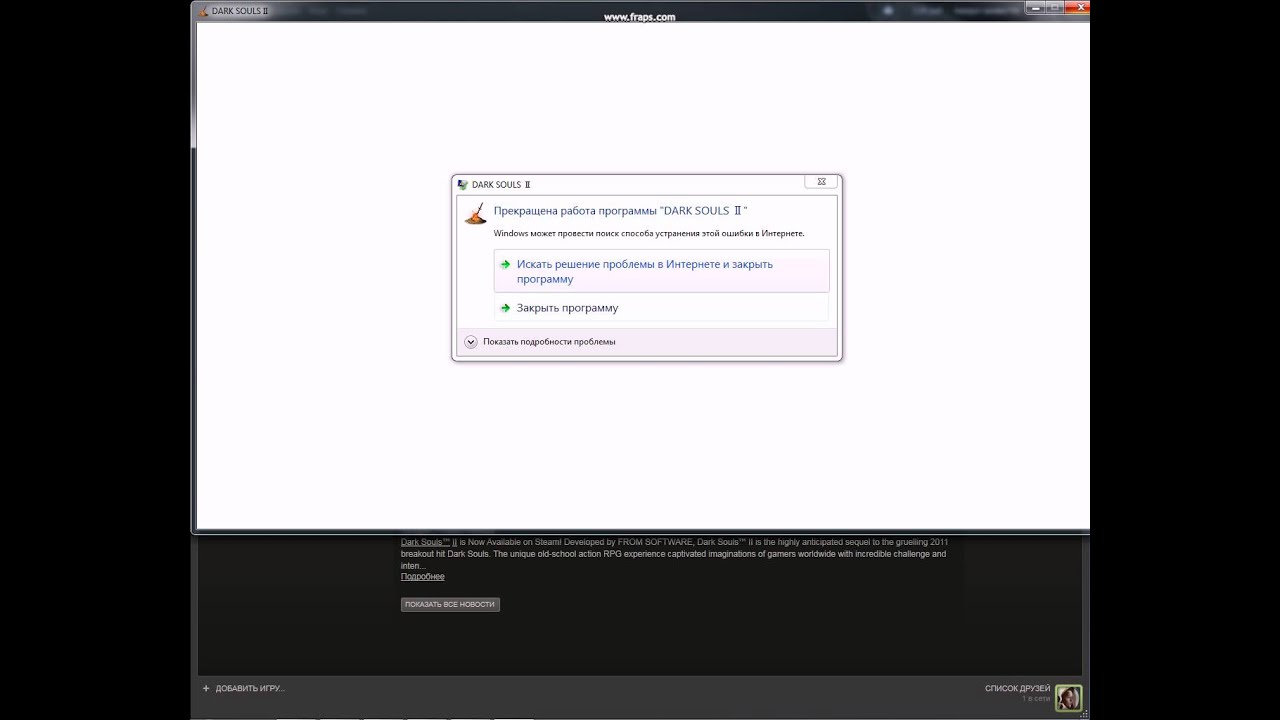Open 'Dark Souls™ II' link in Steam news
1280x720 pixels.
(x=428, y=542)
